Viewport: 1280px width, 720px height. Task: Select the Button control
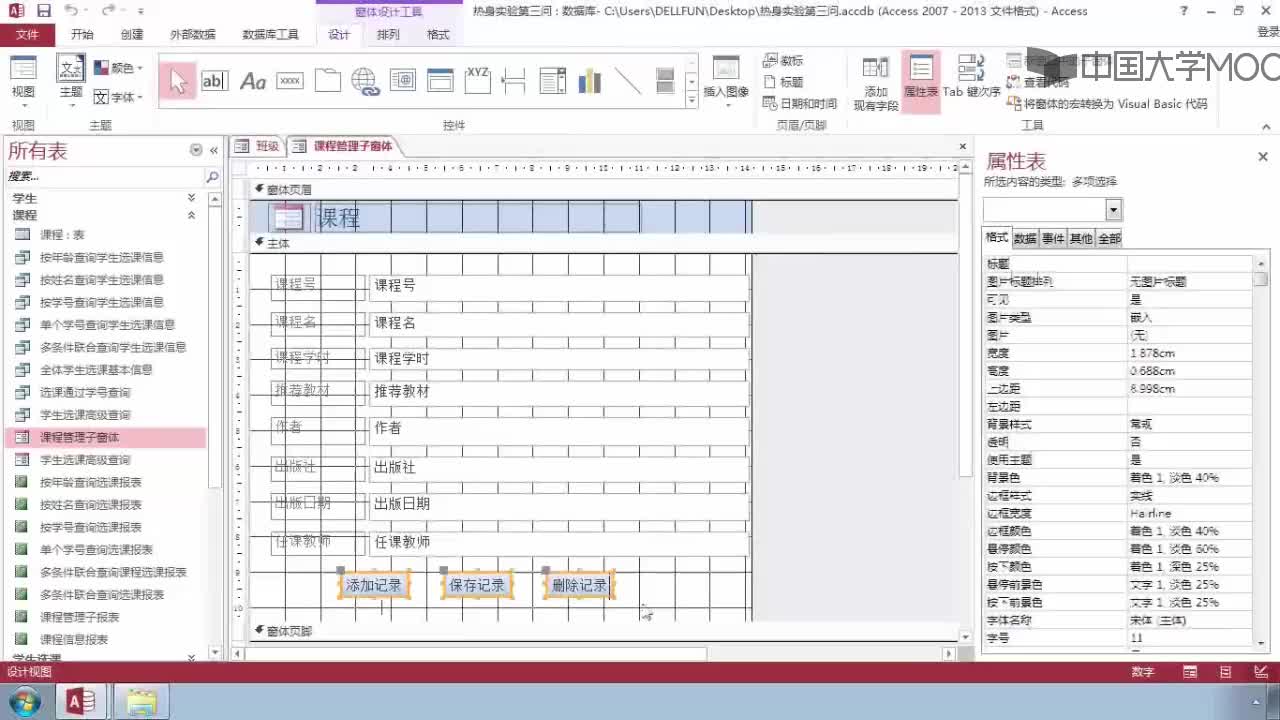(x=290, y=82)
